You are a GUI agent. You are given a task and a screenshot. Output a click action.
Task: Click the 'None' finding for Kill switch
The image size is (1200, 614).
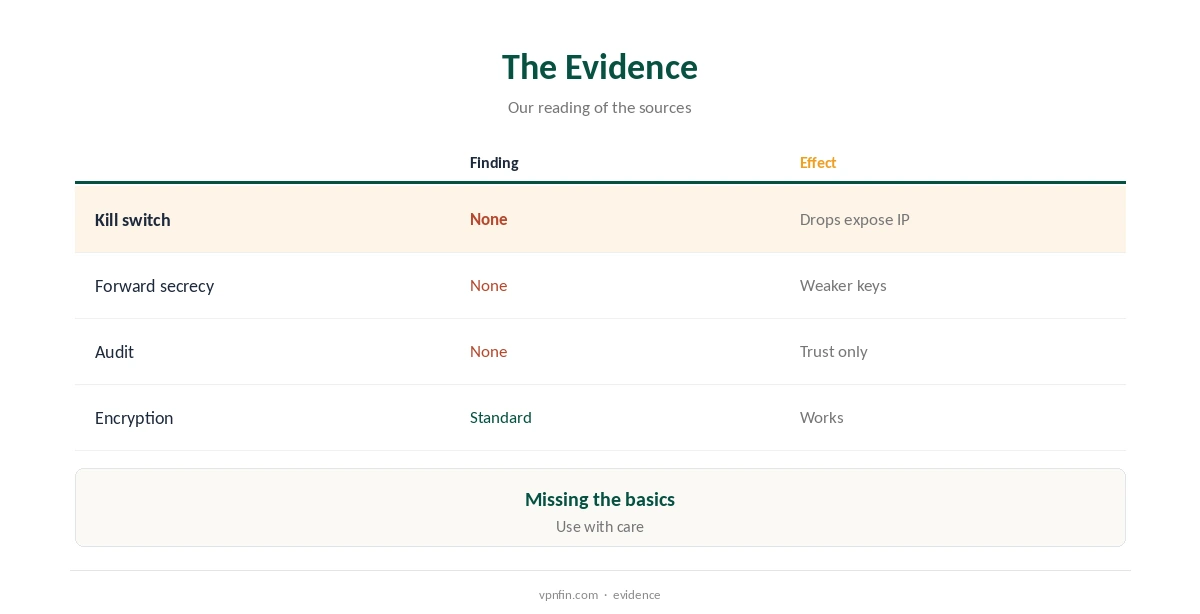click(489, 219)
